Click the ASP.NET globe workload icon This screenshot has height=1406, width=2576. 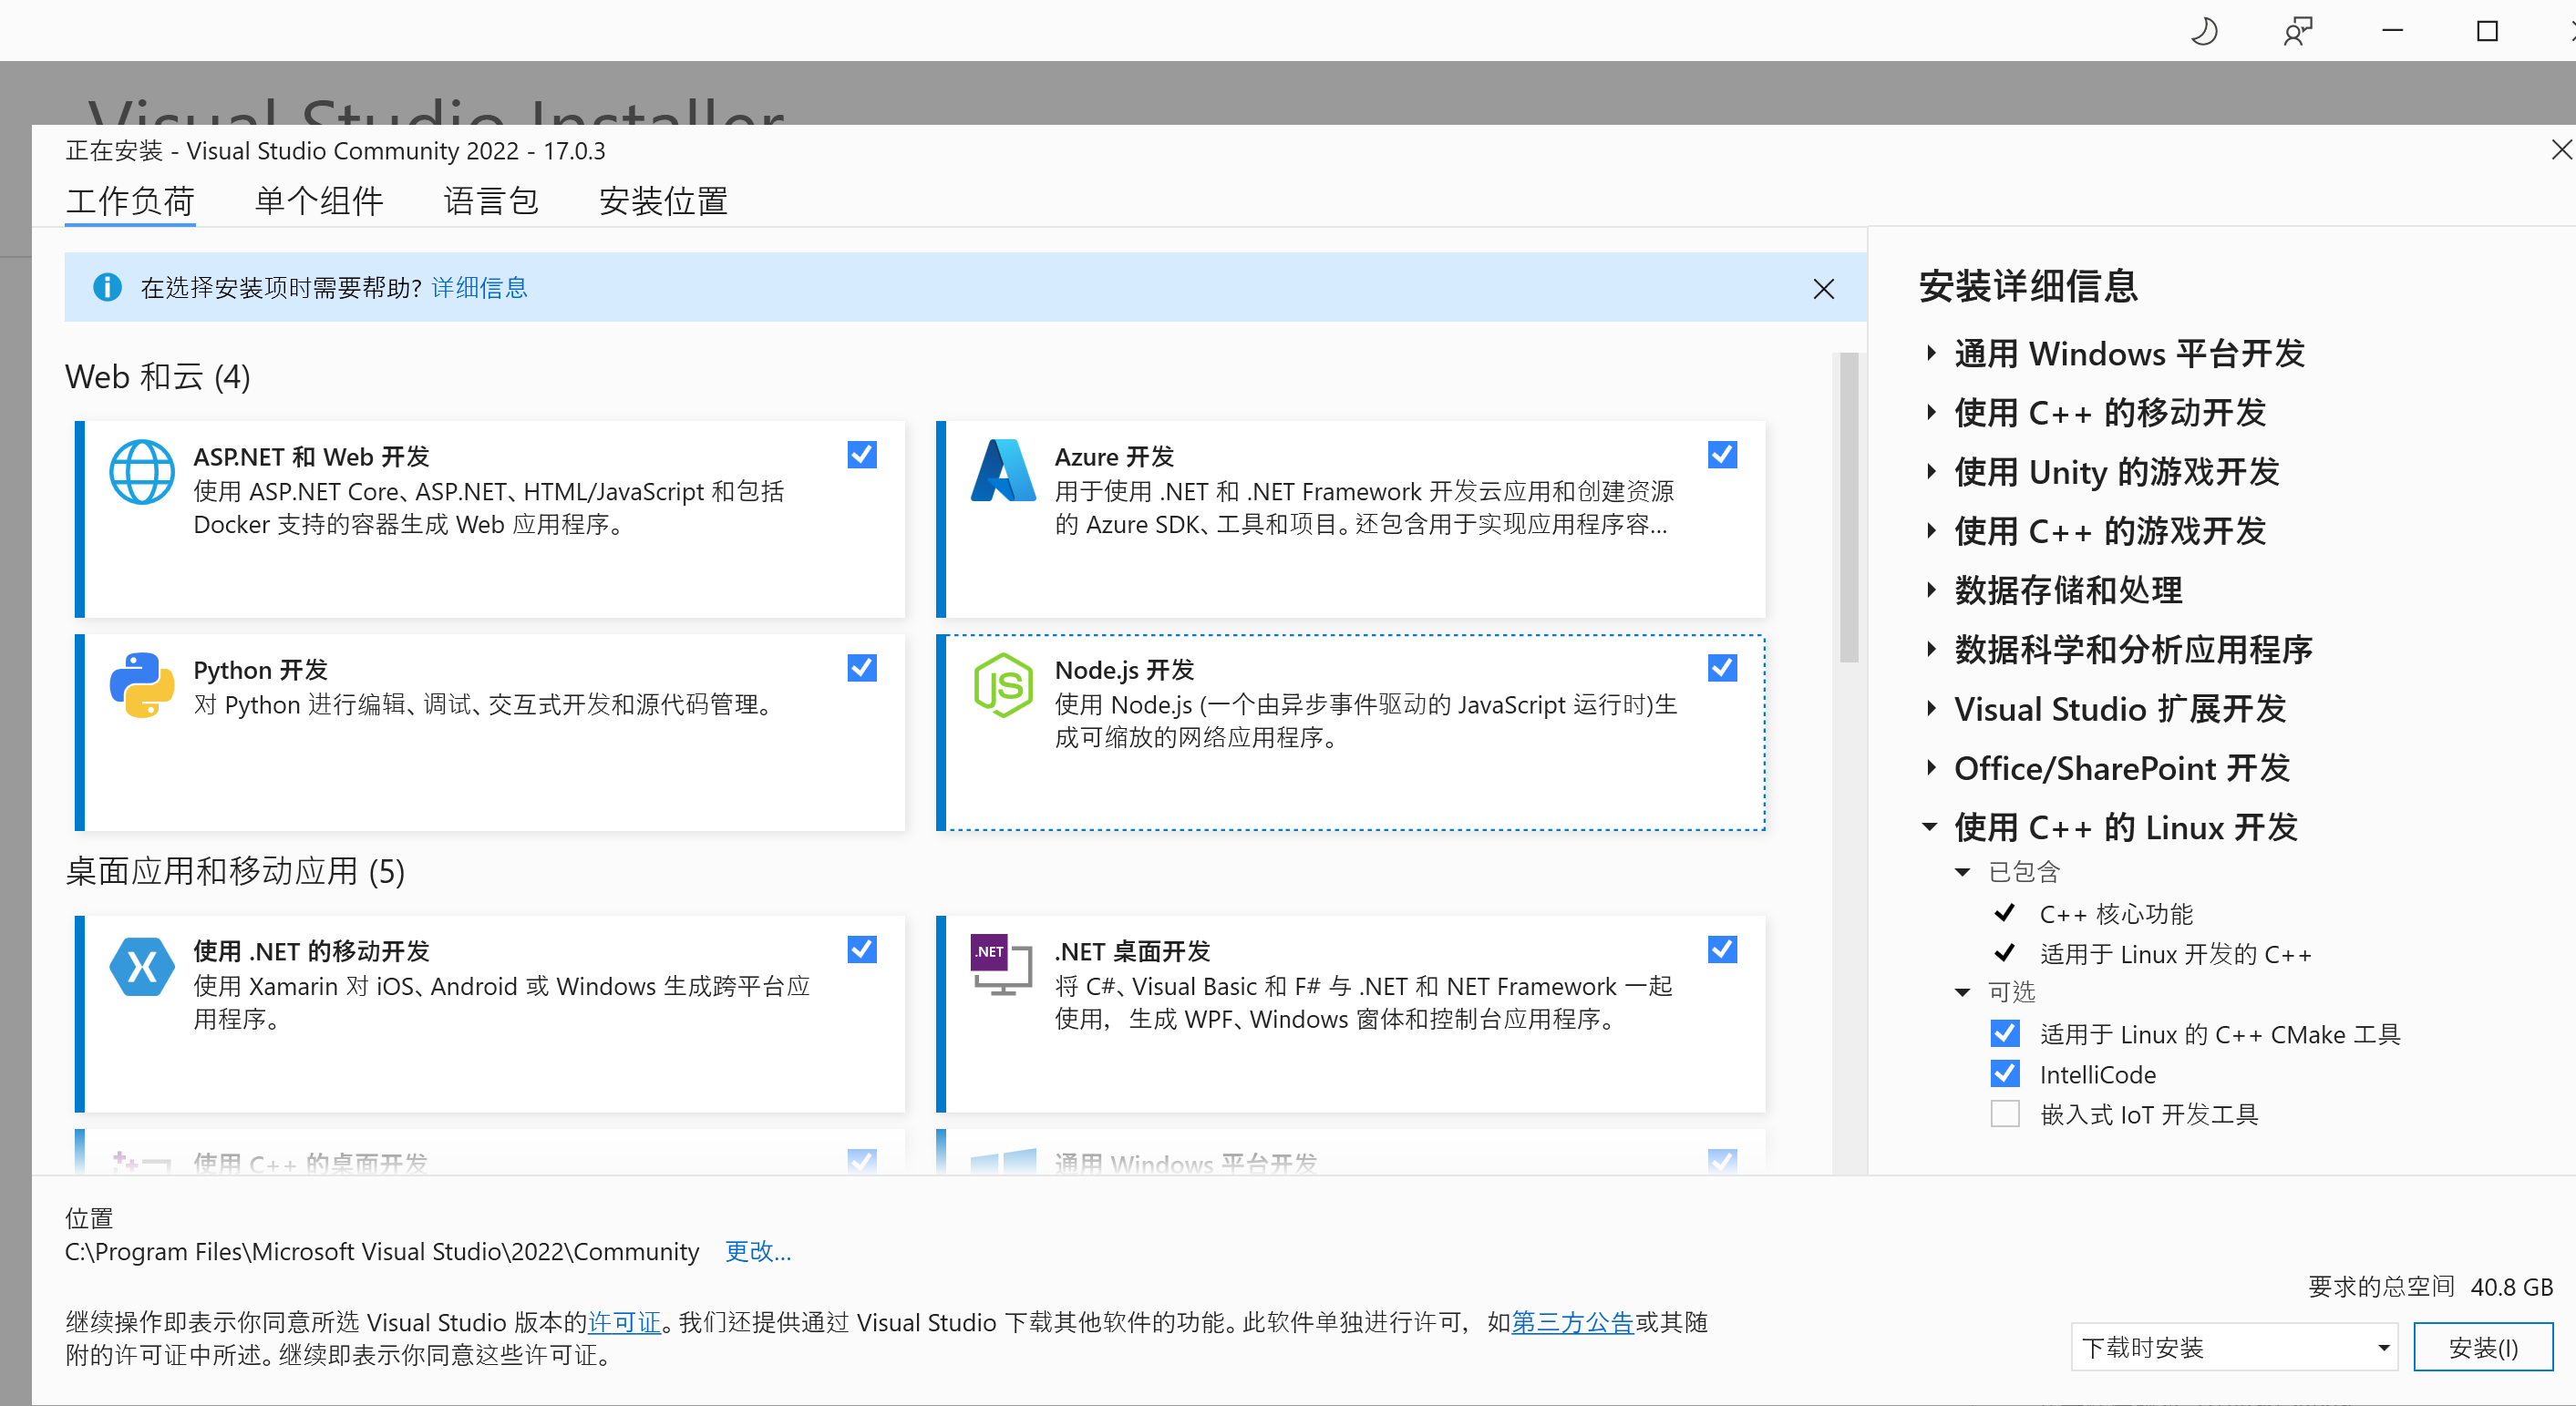141,472
